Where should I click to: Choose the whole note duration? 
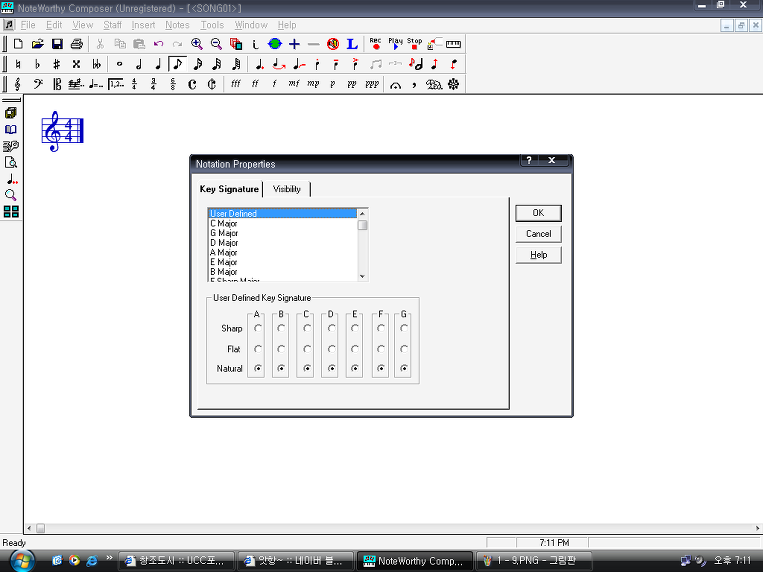pos(119,64)
